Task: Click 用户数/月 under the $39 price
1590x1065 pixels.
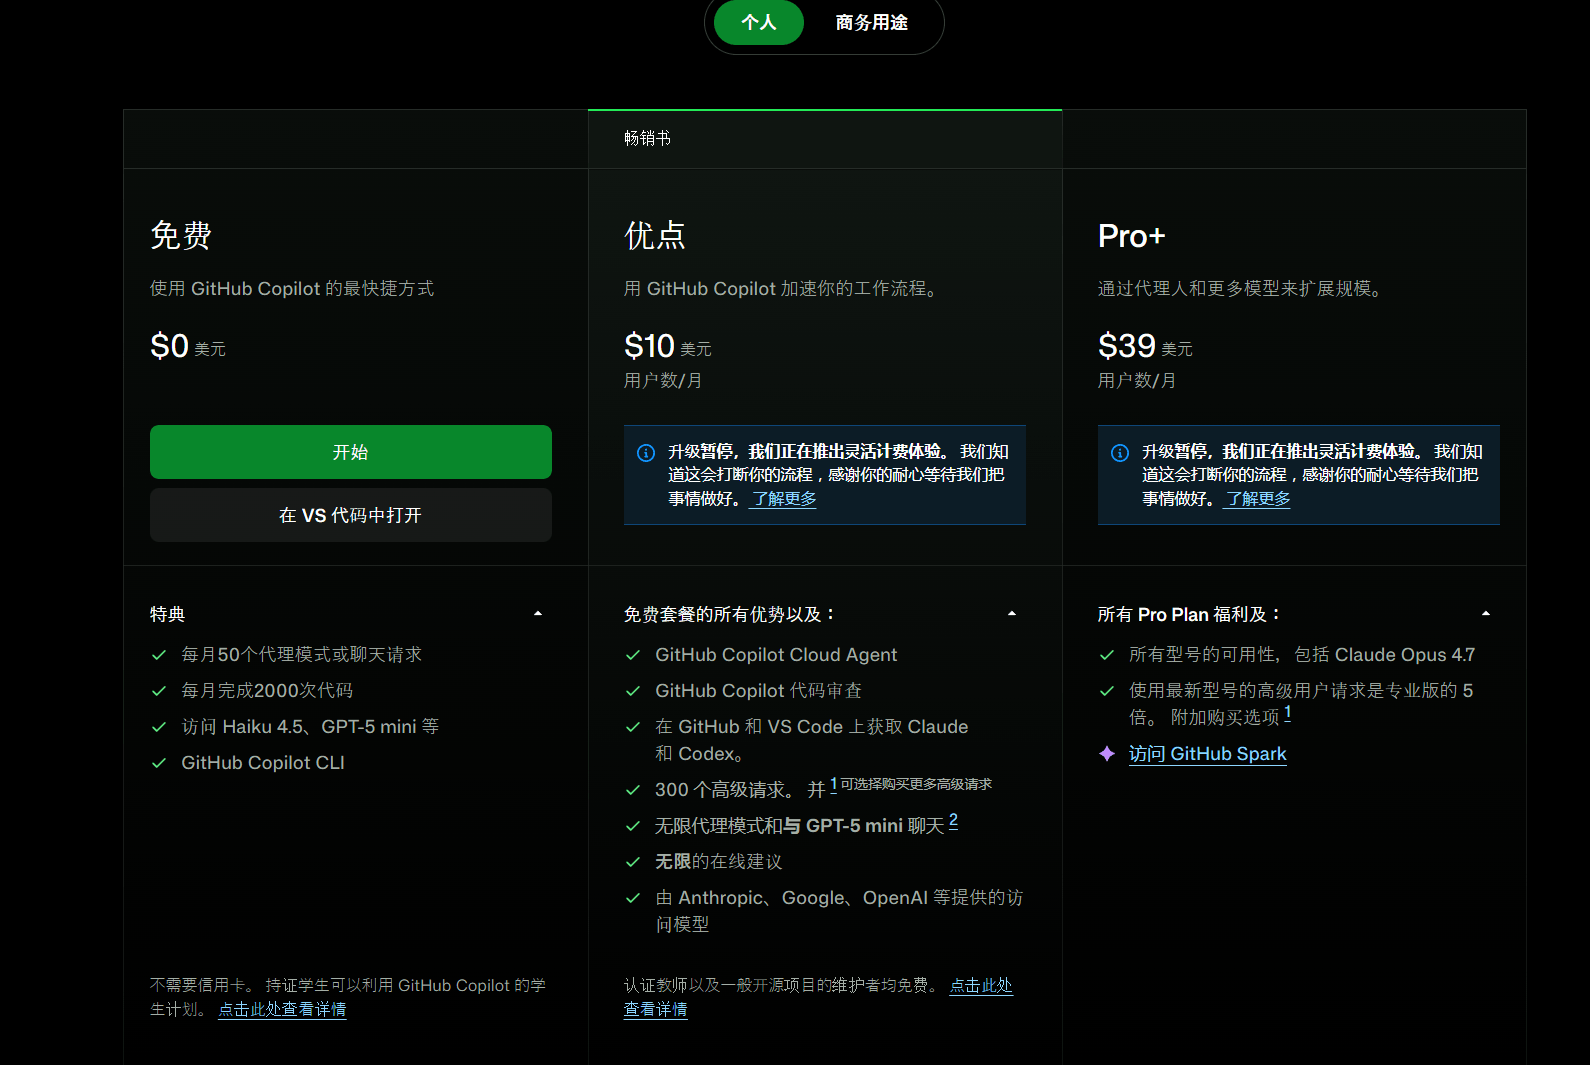Action: [x=1137, y=380]
